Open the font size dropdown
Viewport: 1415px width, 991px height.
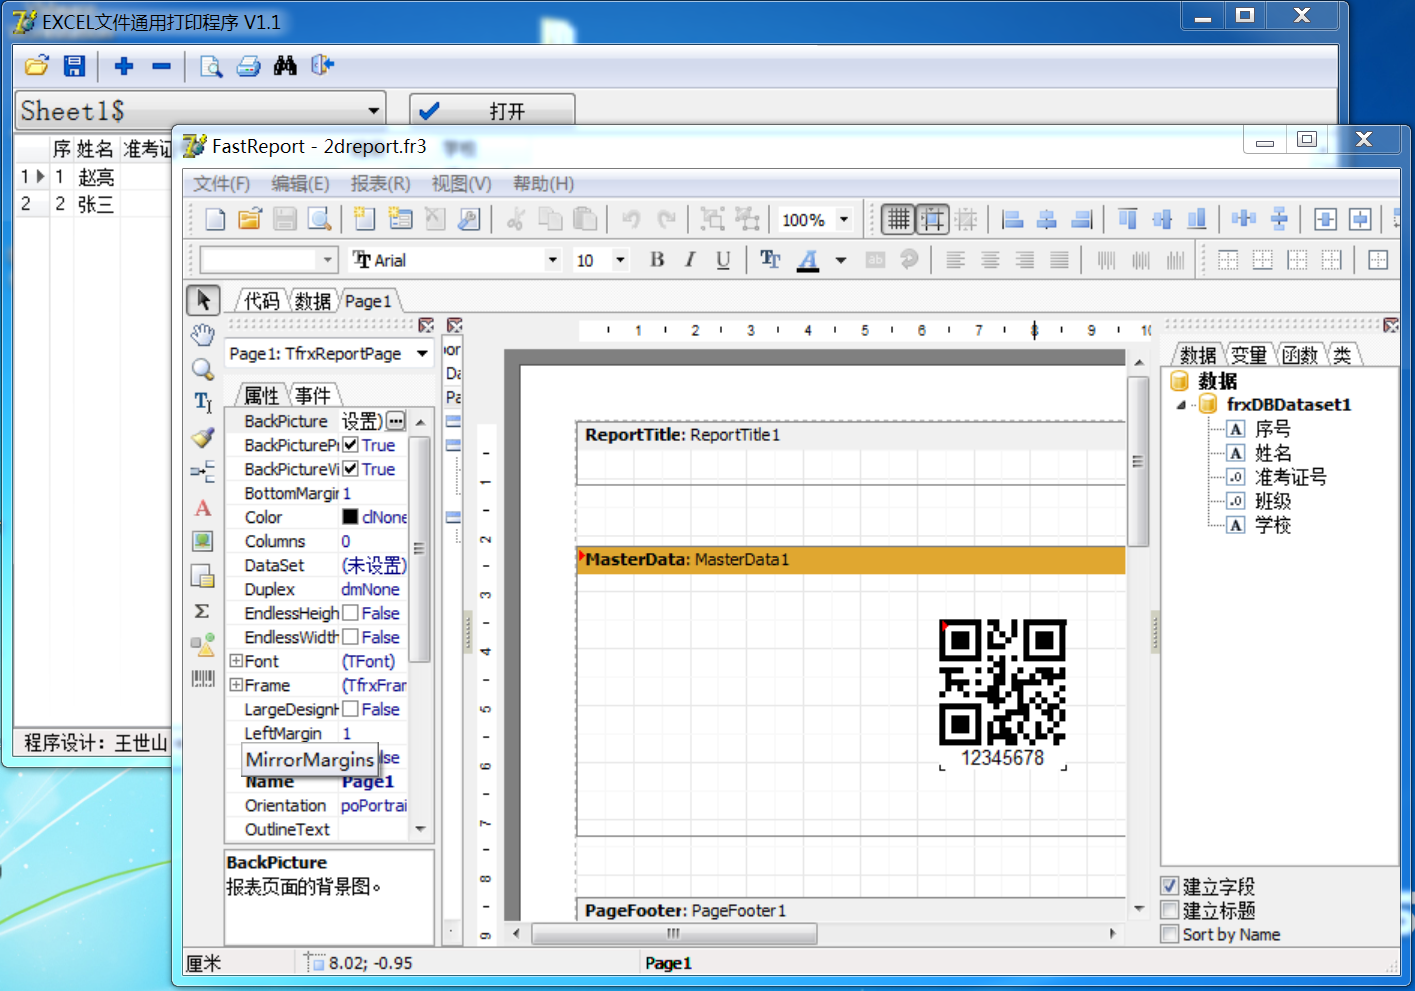pyautogui.click(x=620, y=260)
